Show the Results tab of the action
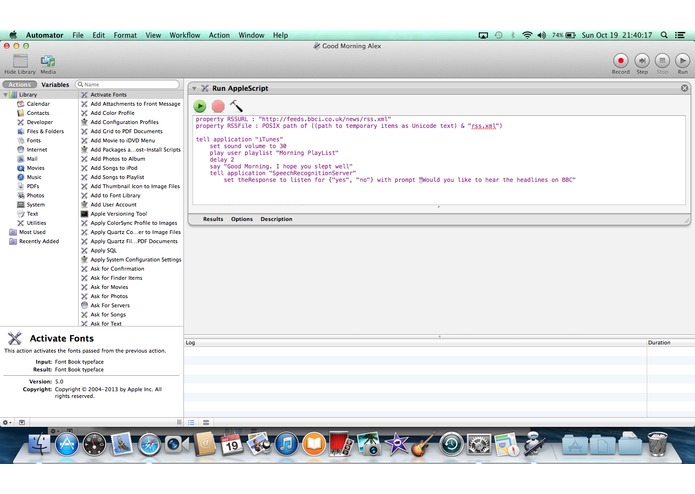Viewport: 695px width, 494px height. click(213, 219)
